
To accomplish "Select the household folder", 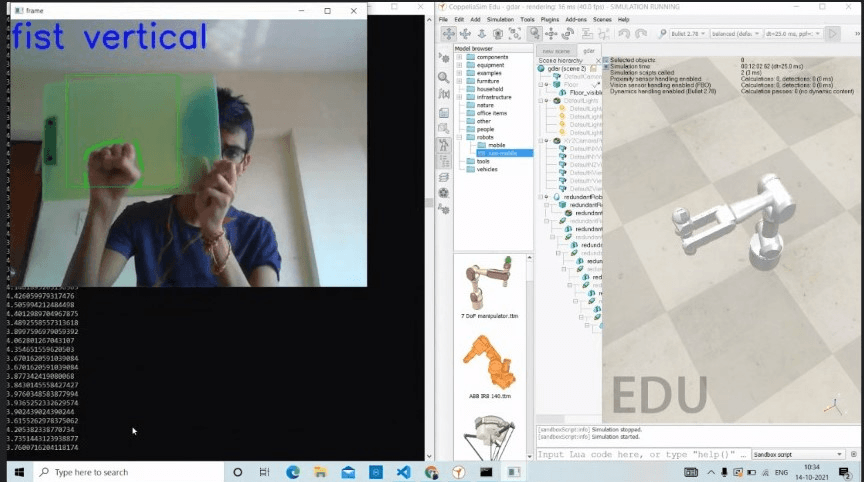I will pos(484,89).
